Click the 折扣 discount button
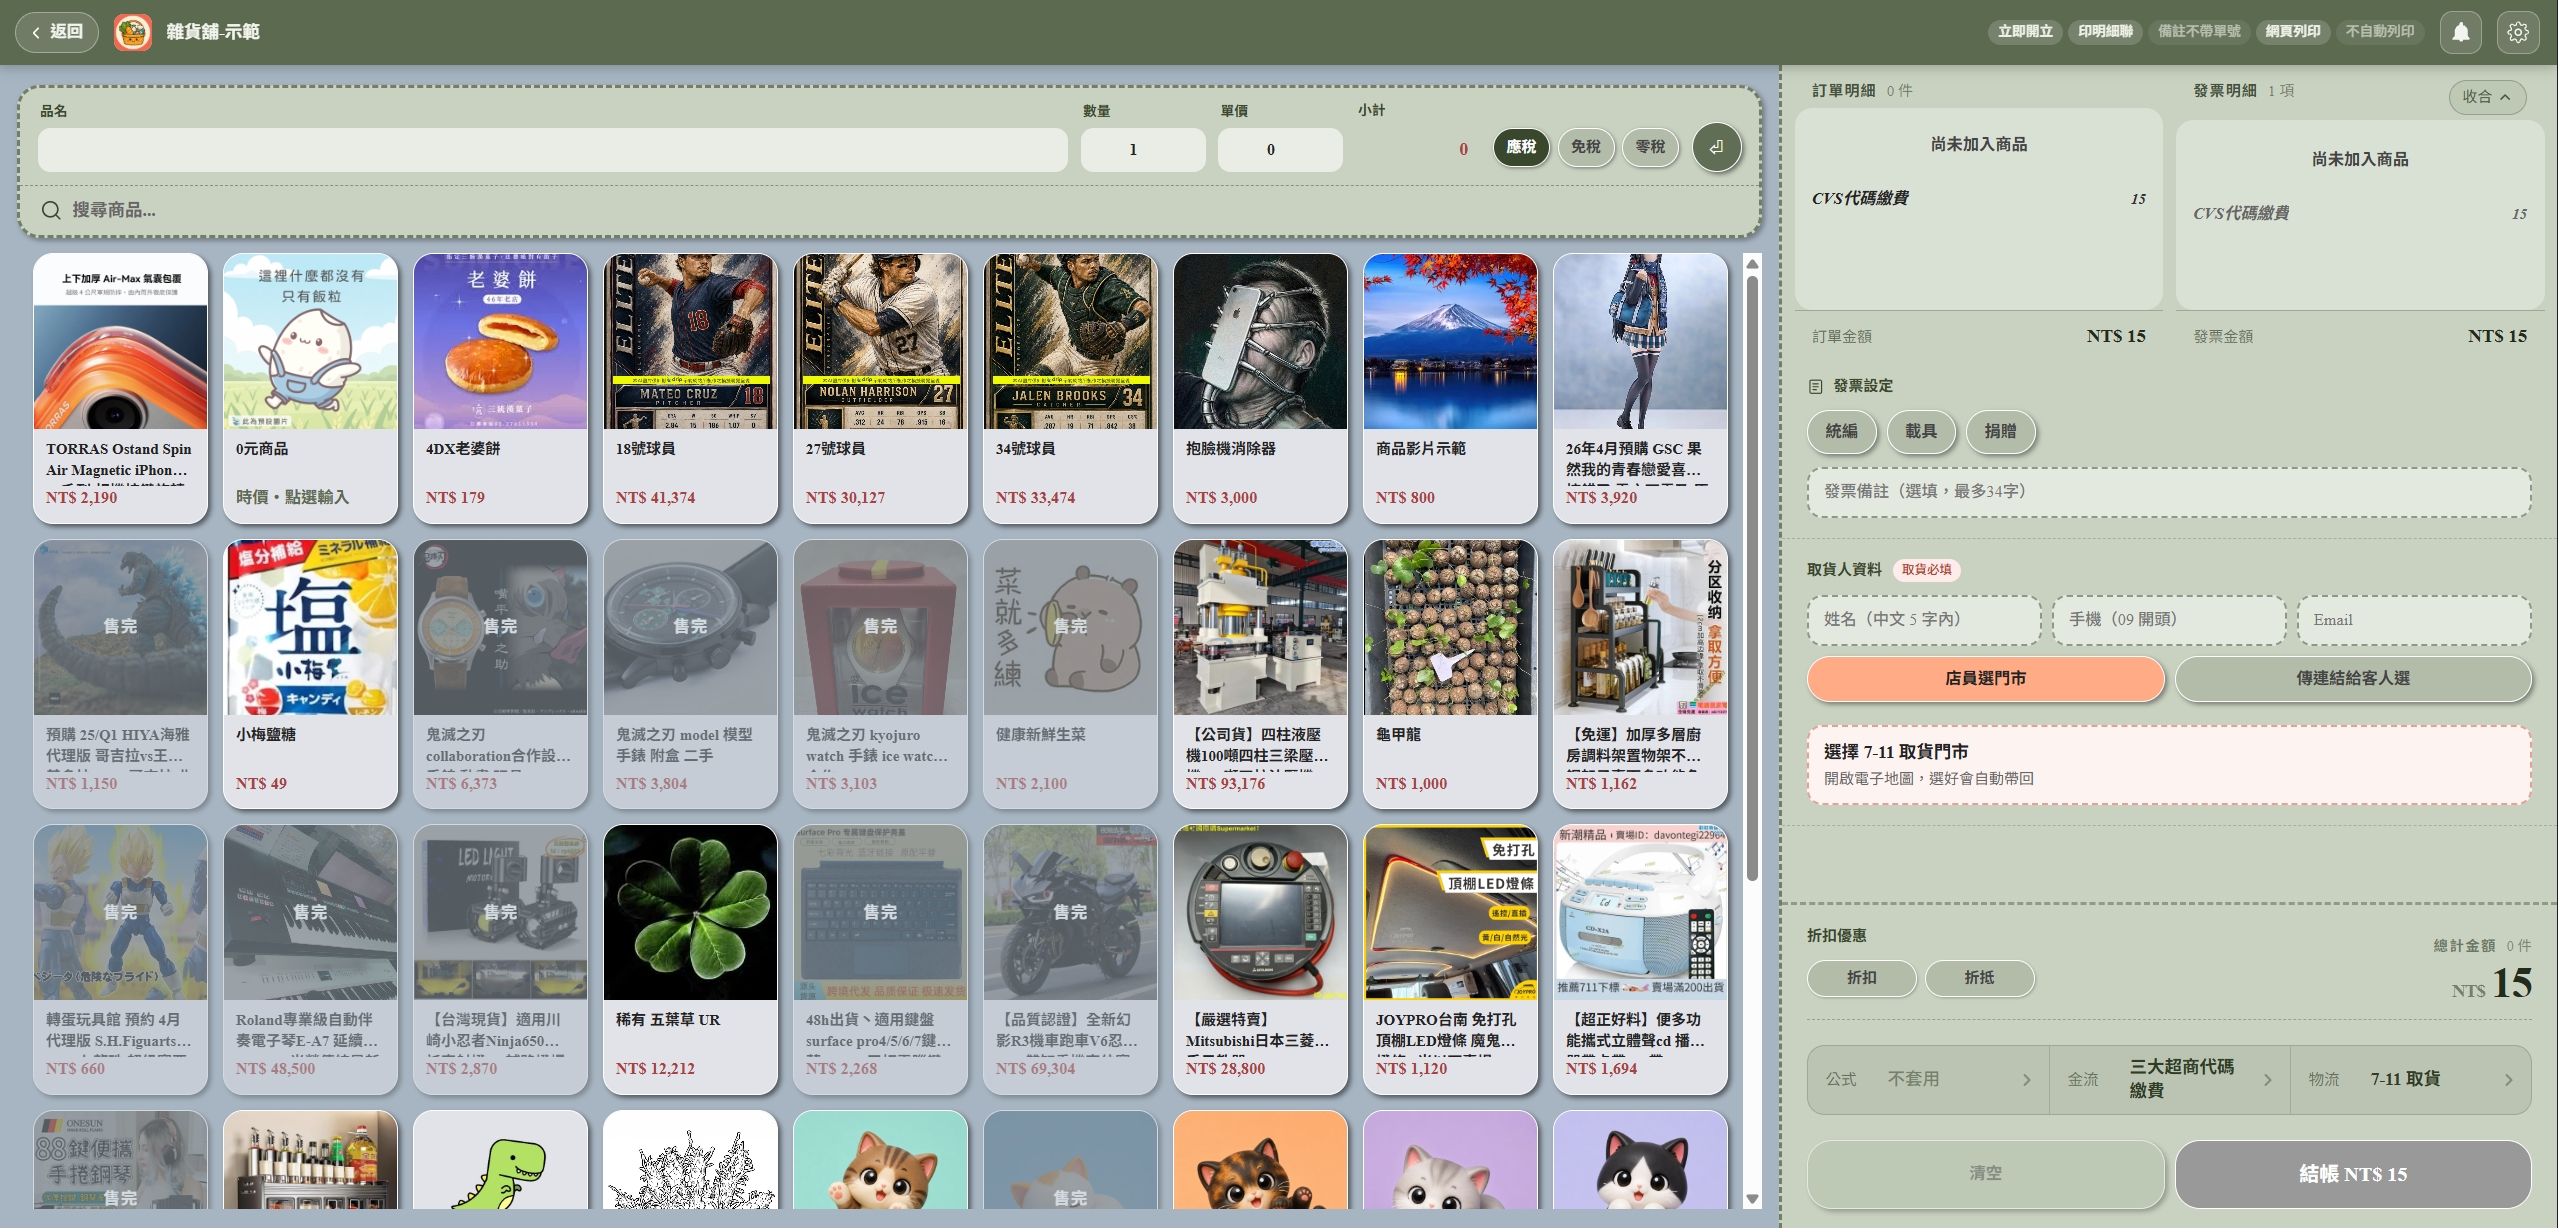The width and height of the screenshot is (2558, 1228). click(x=1862, y=978)
